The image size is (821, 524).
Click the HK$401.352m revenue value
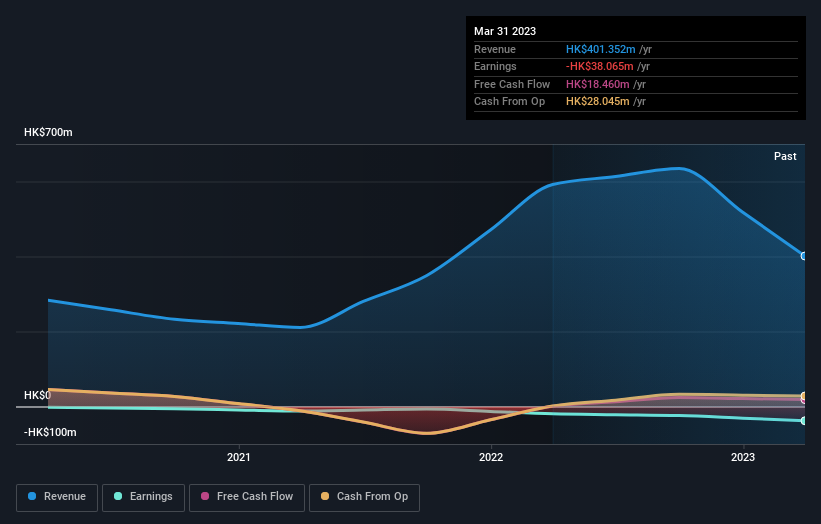[x=601, y=49]
